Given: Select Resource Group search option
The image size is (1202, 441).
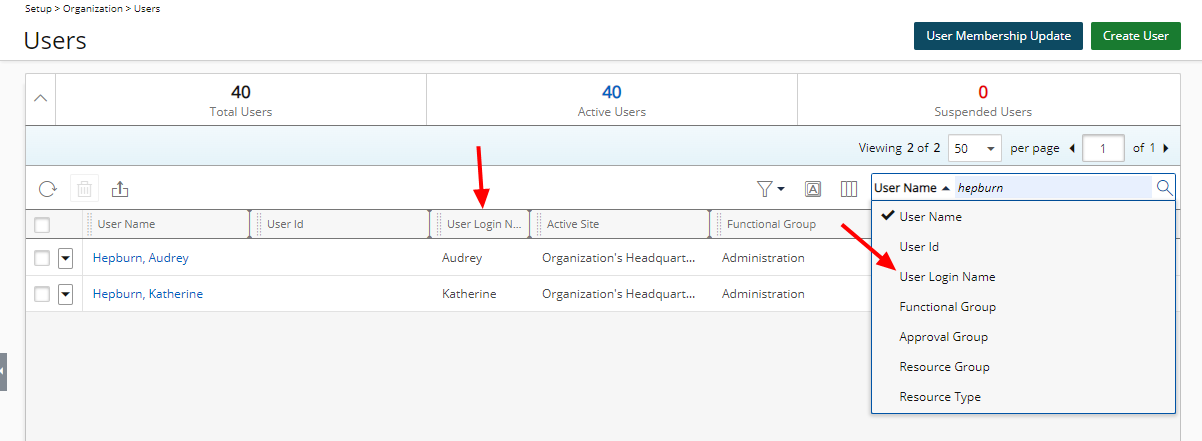Looking at the screenshot, I should pos(1023,367).
